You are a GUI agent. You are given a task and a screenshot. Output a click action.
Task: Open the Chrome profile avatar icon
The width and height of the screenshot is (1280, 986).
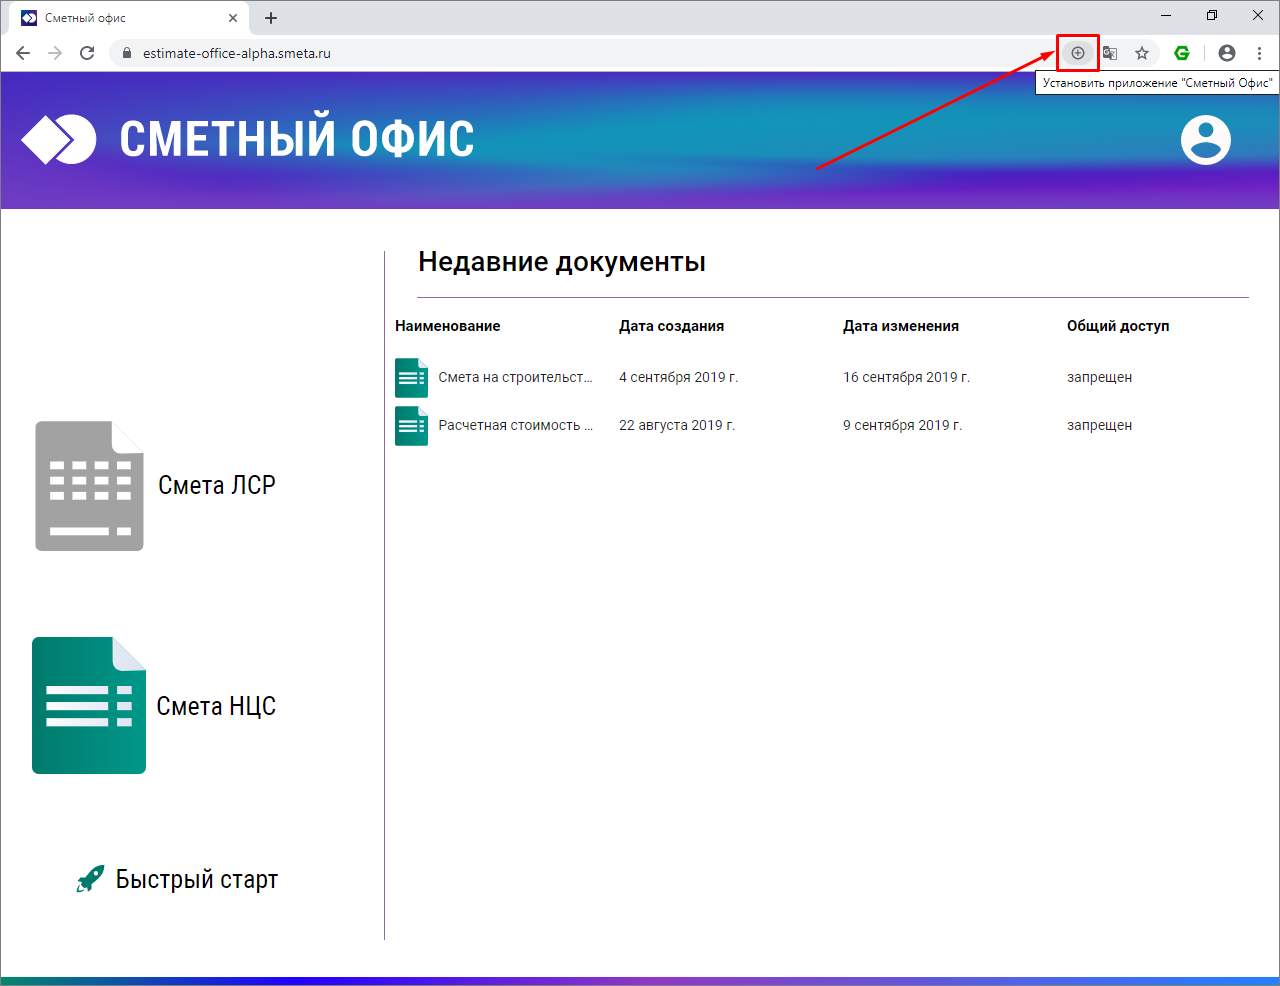pos(1227,53)
